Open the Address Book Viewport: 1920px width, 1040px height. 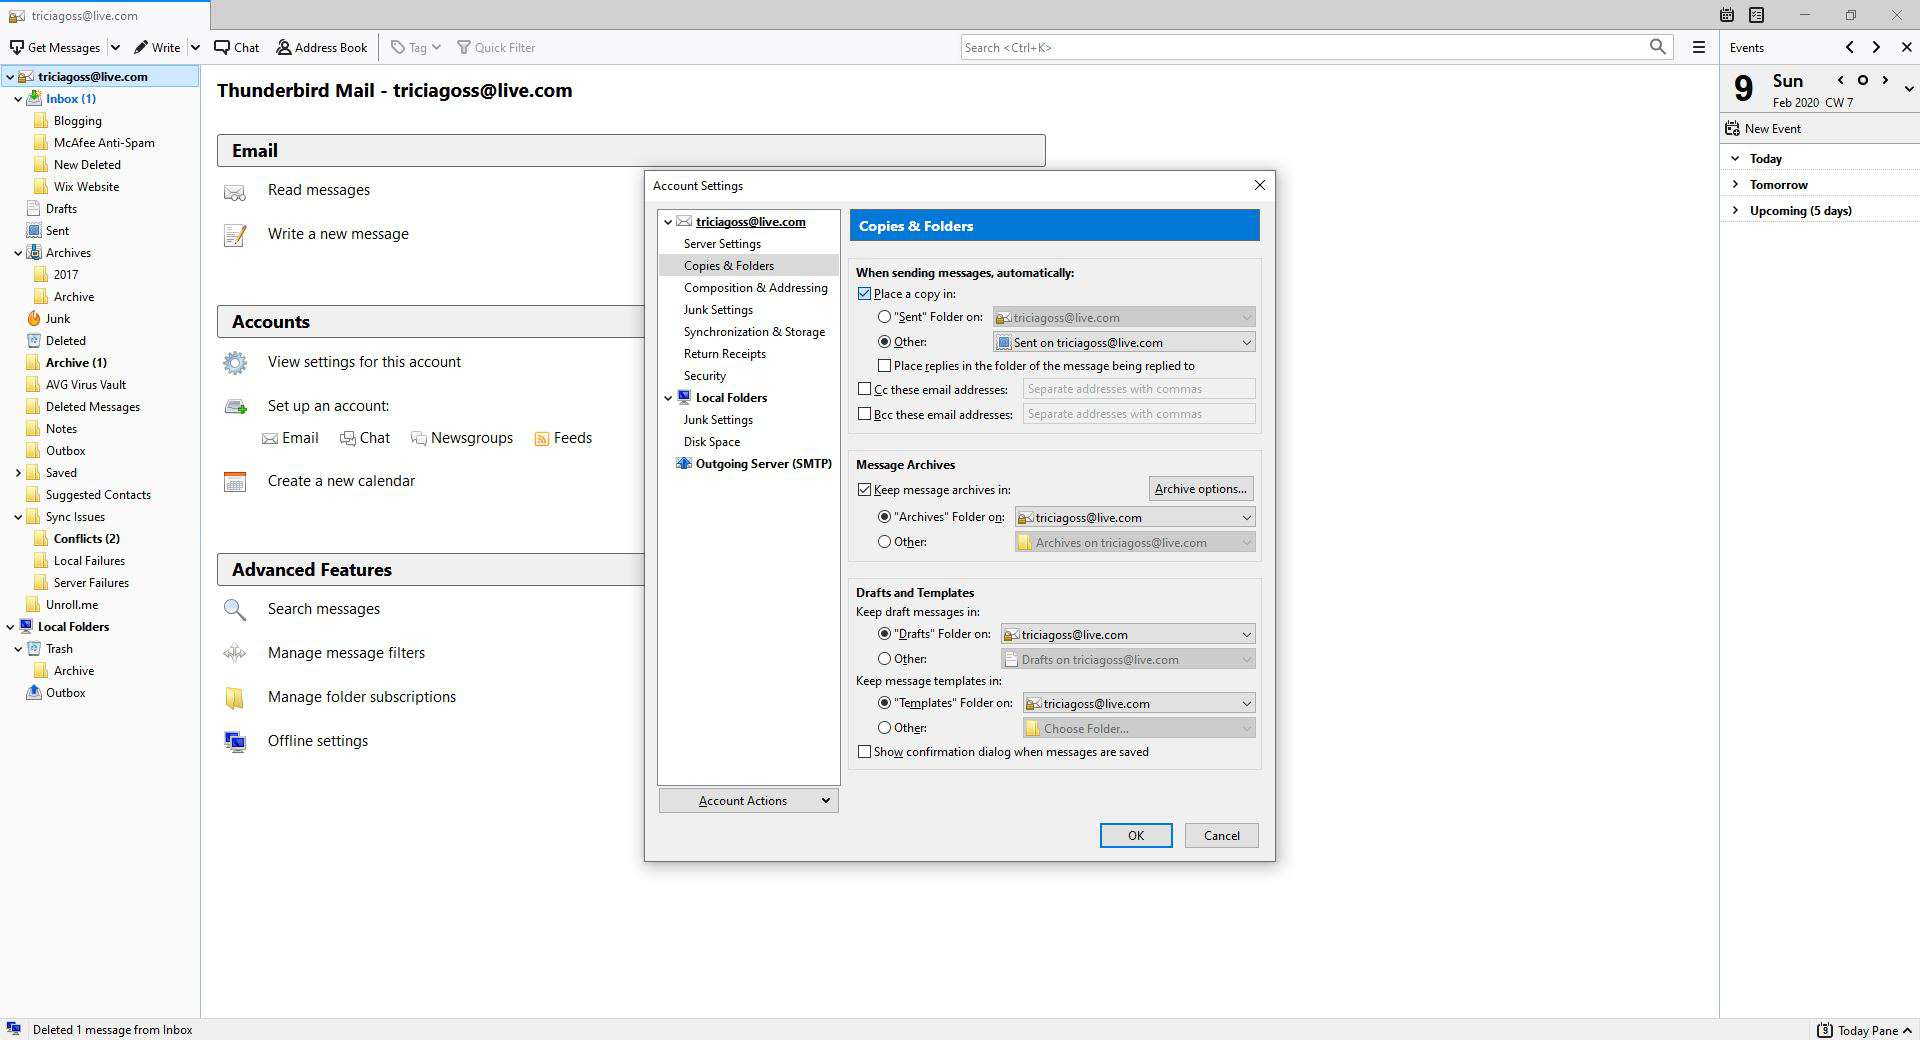tap(322, 47)
